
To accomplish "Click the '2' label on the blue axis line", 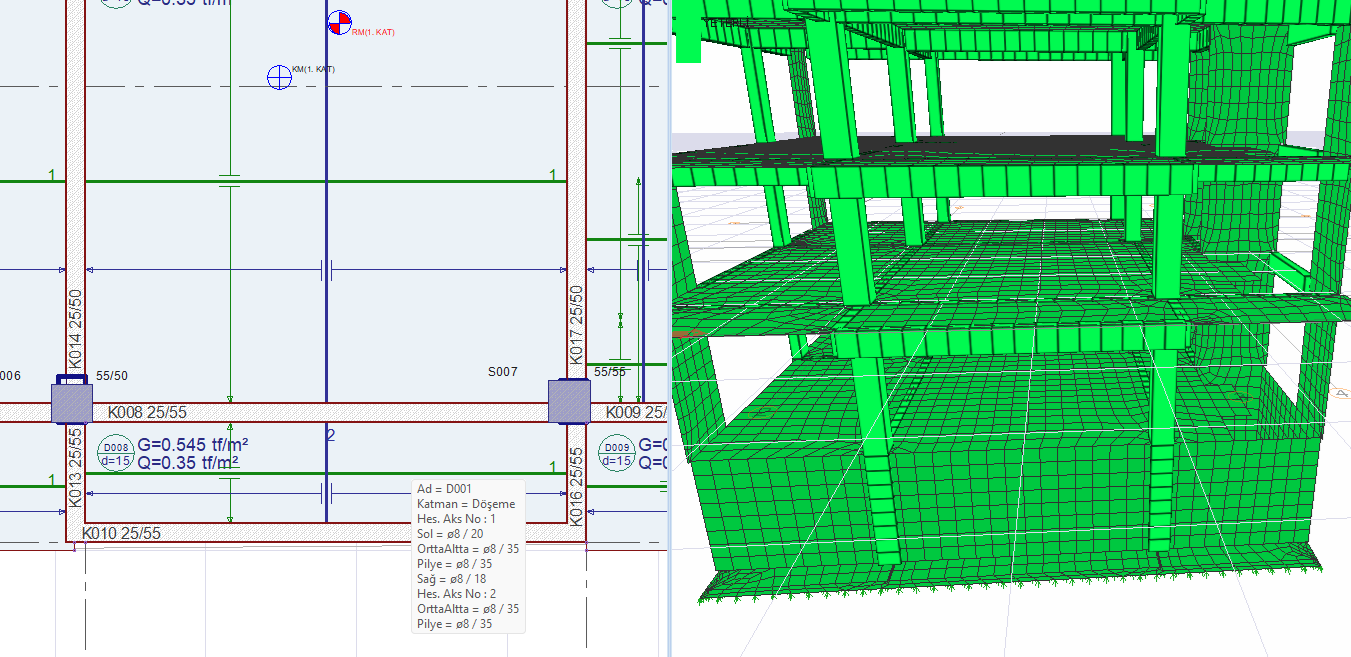I will coord(331,435).
